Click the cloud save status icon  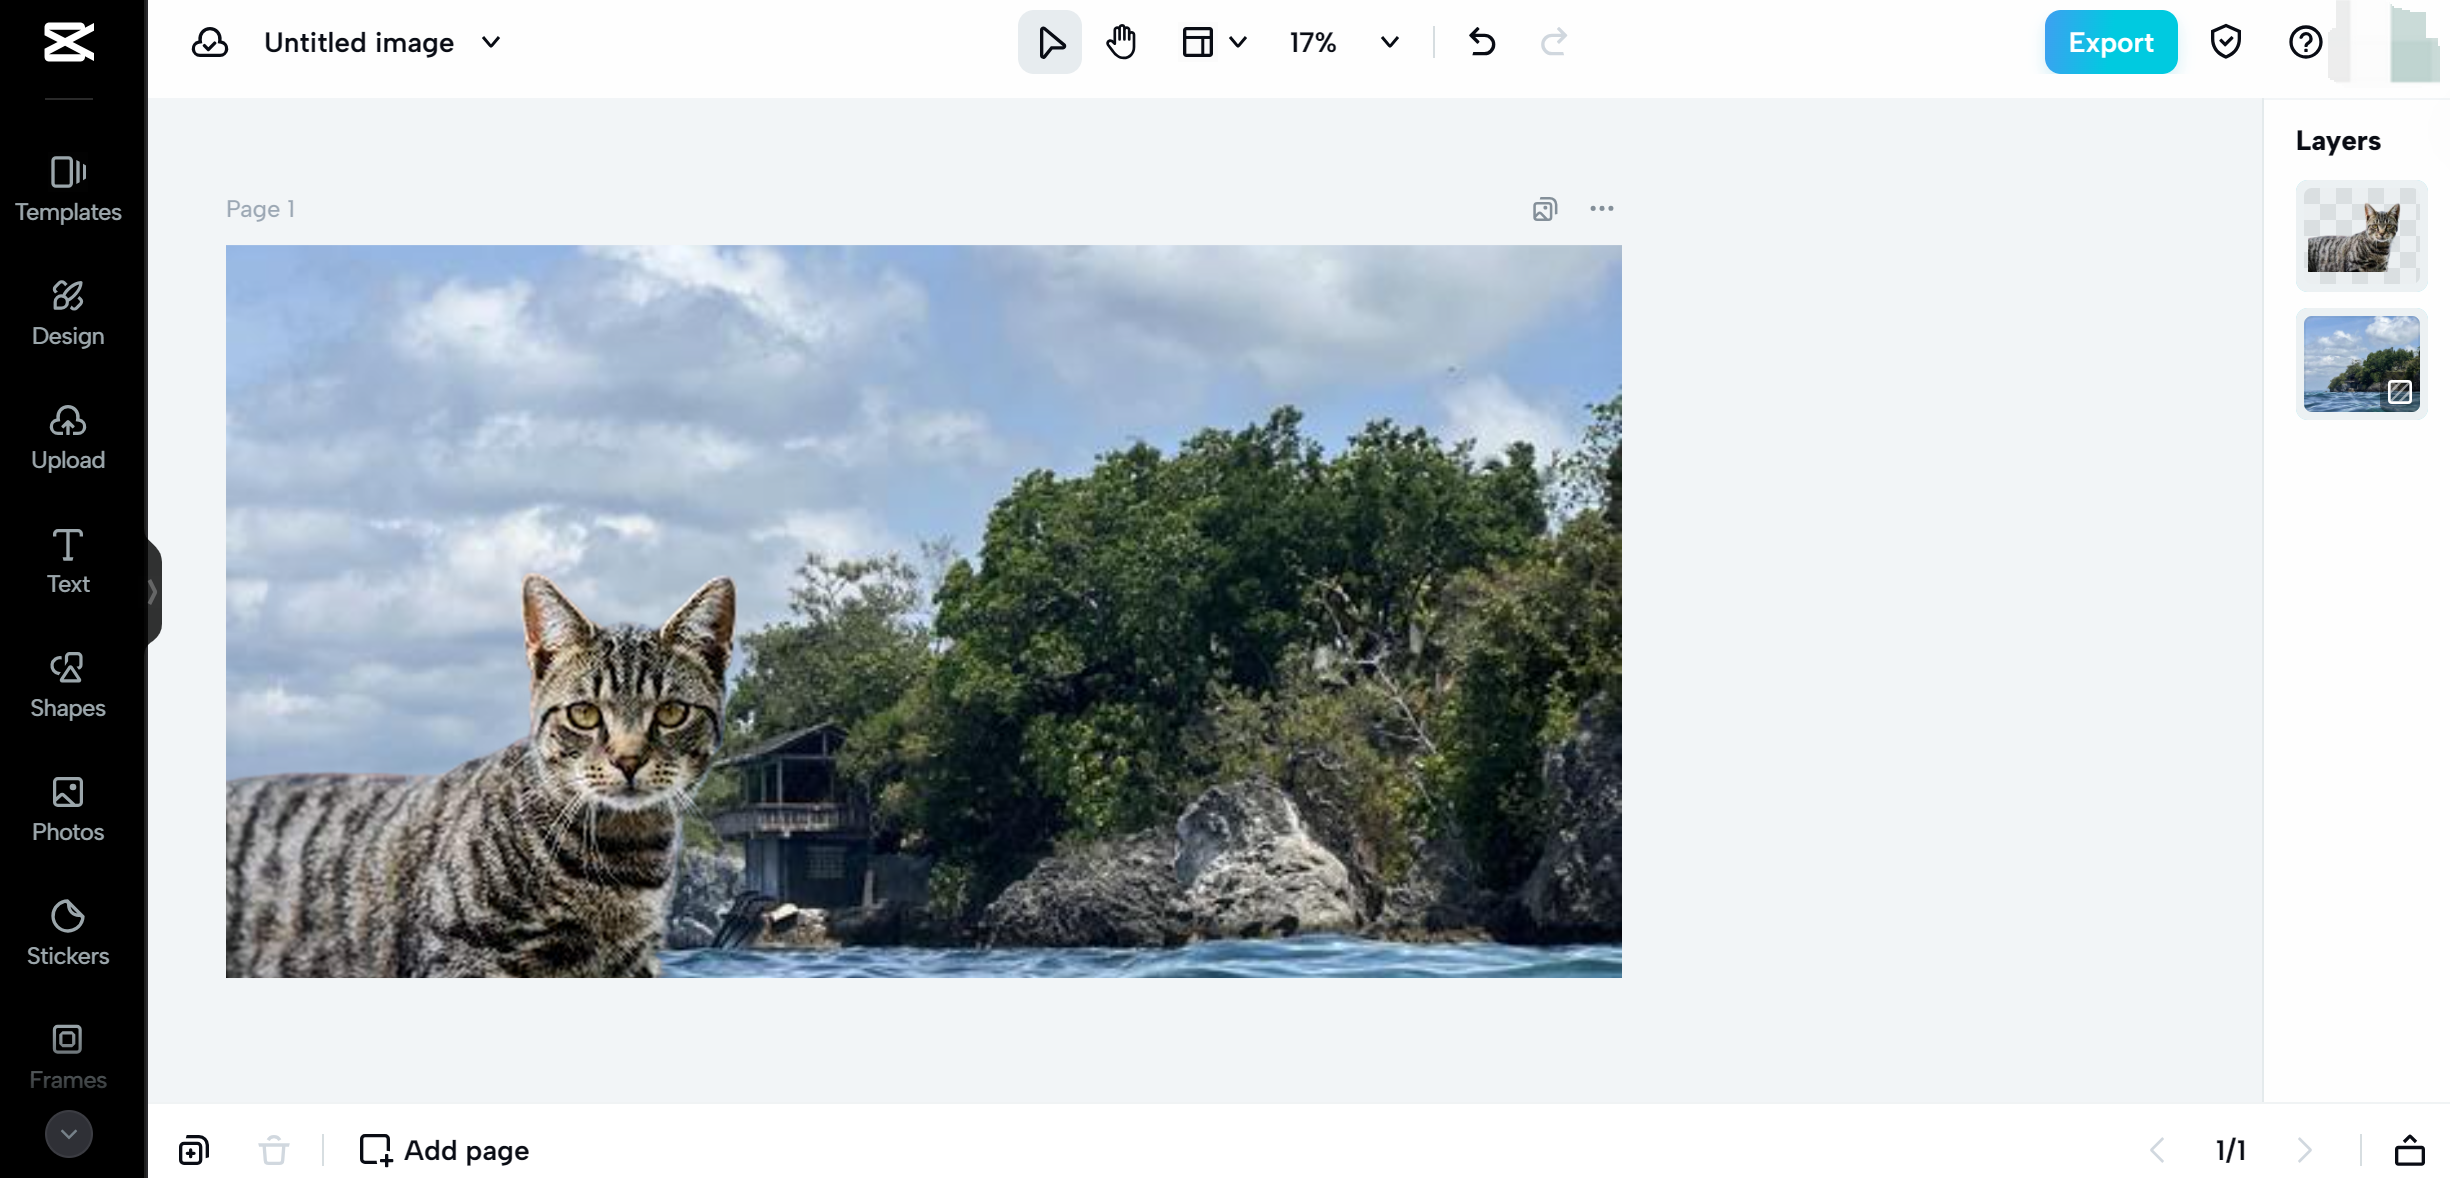tap(210, 42)
